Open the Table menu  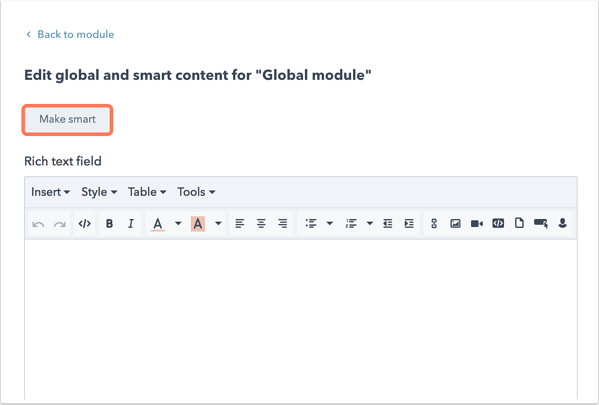click(147, 192)
